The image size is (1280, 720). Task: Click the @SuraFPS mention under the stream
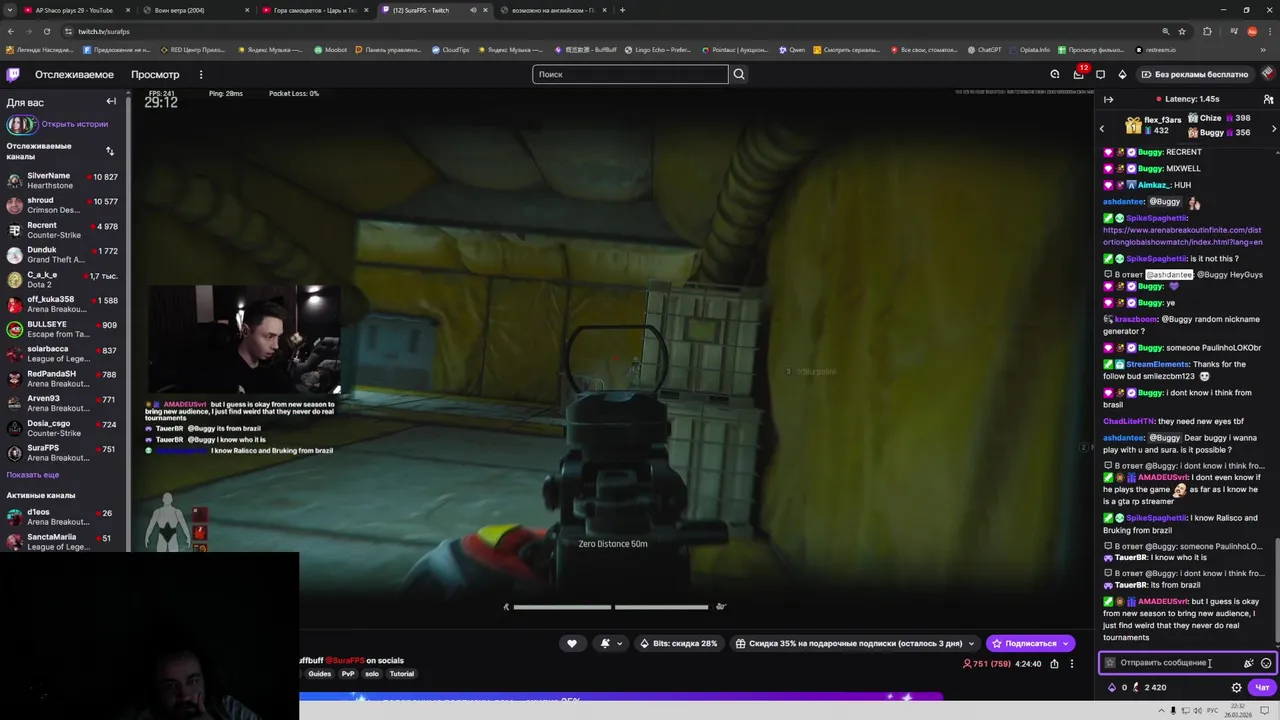tap(344, 660)
